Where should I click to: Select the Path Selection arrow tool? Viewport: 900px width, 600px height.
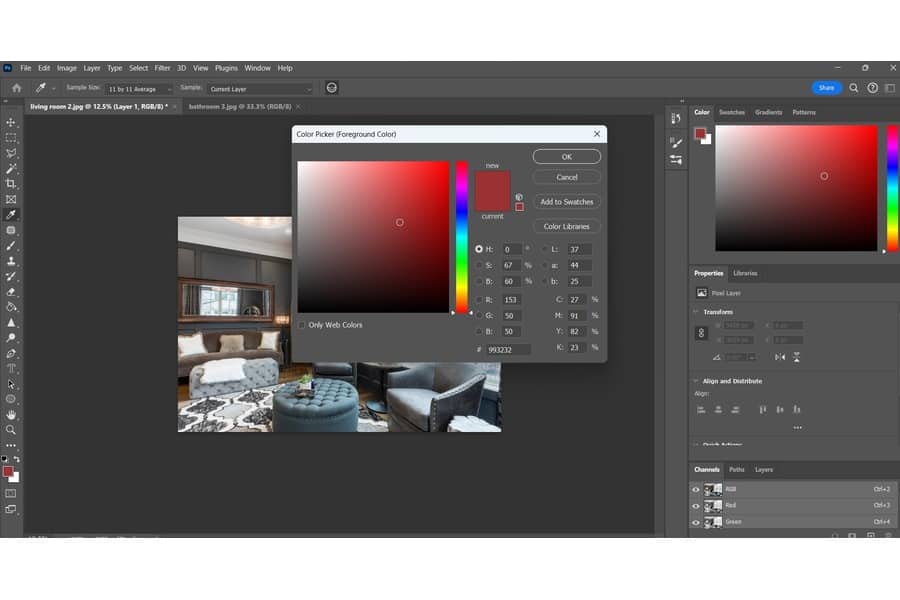tap(11, 384)
